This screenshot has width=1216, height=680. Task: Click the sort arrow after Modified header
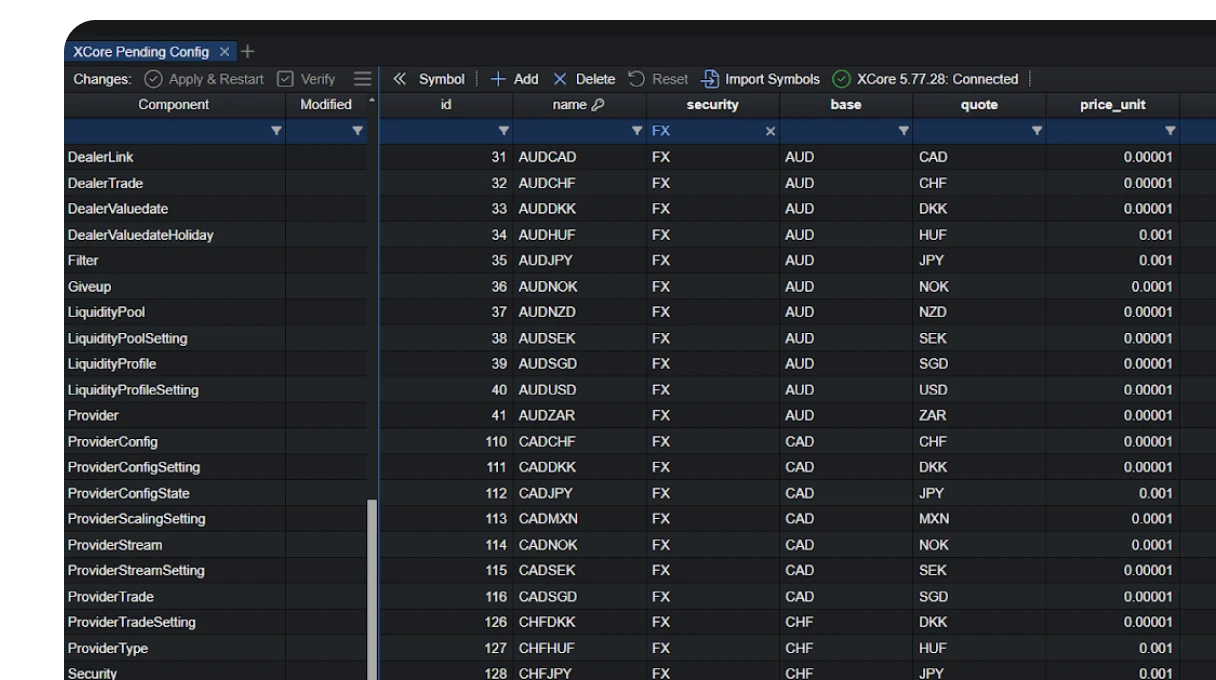point(373,102)
